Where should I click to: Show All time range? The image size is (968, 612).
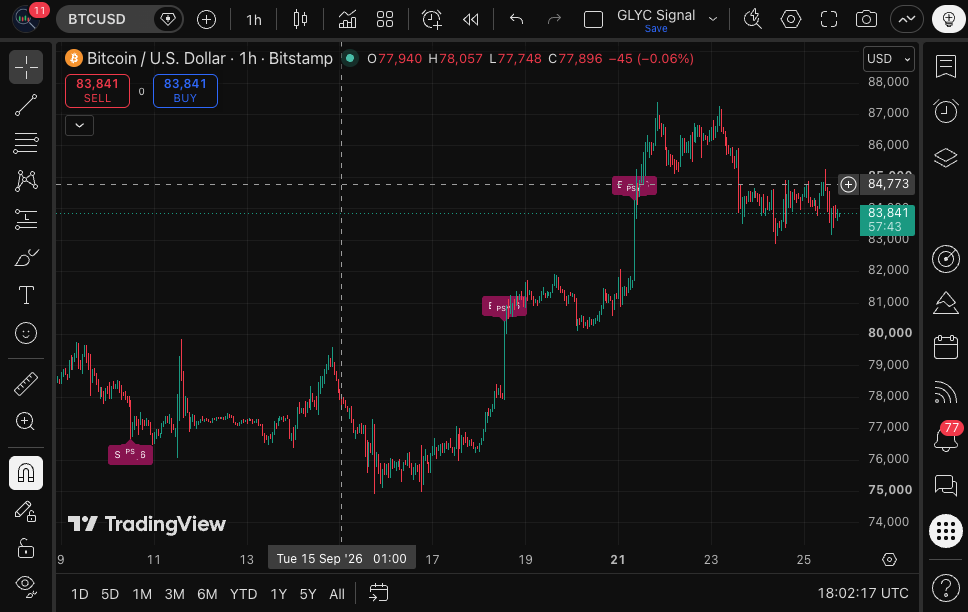[x=337, y=594]
